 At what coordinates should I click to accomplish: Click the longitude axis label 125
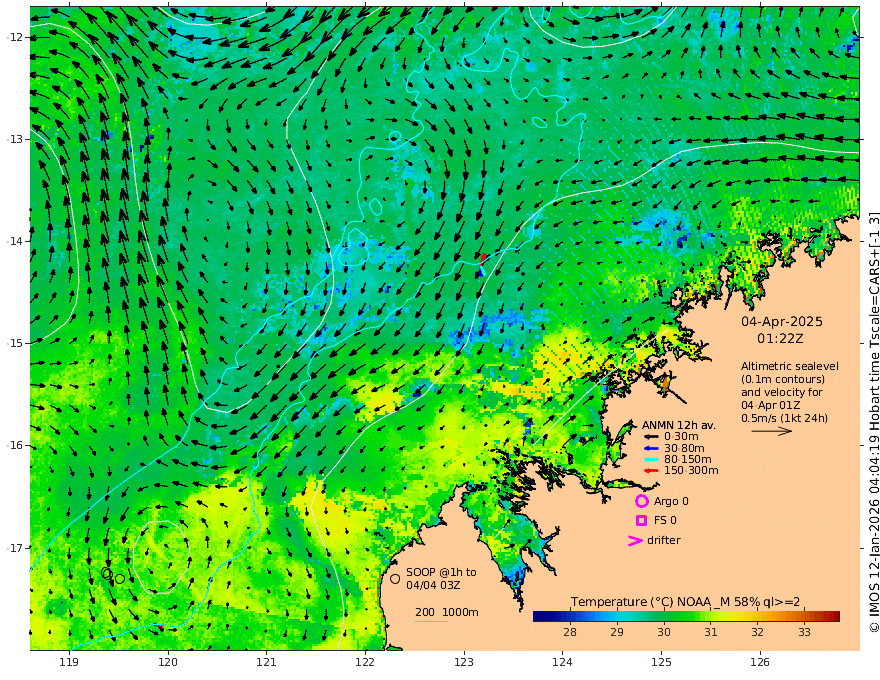tap(662, 663)
